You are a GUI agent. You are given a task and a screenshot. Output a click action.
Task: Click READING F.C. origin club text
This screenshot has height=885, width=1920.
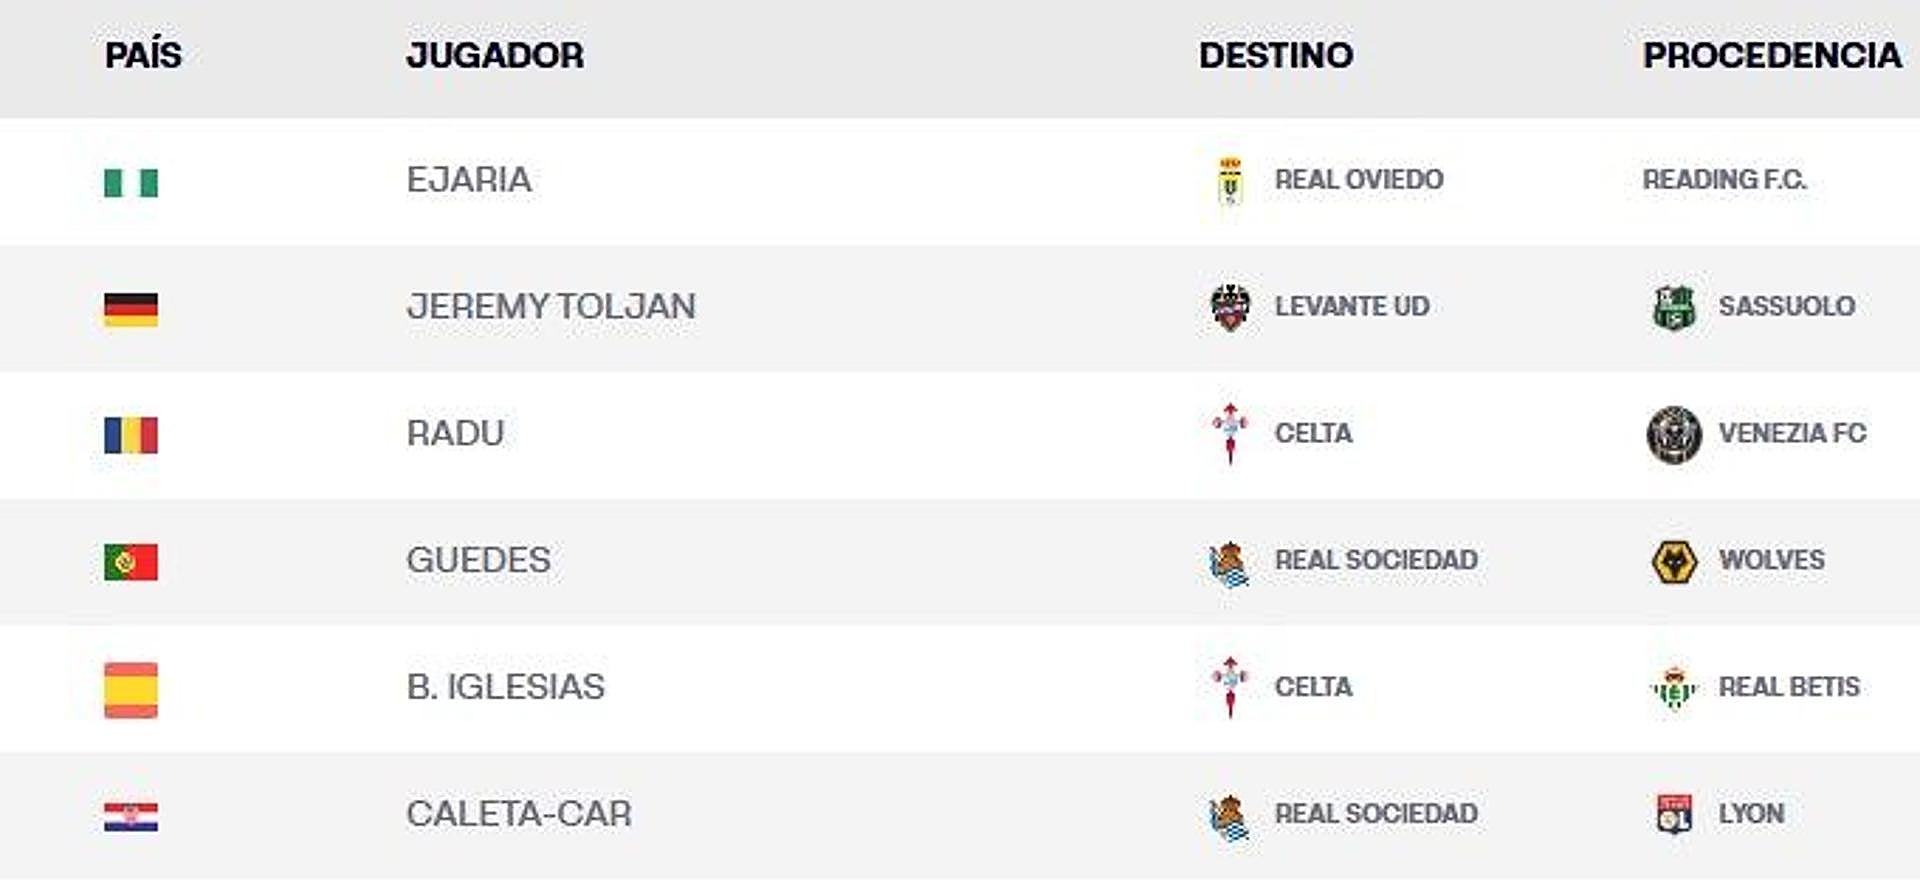(1724, 180)
